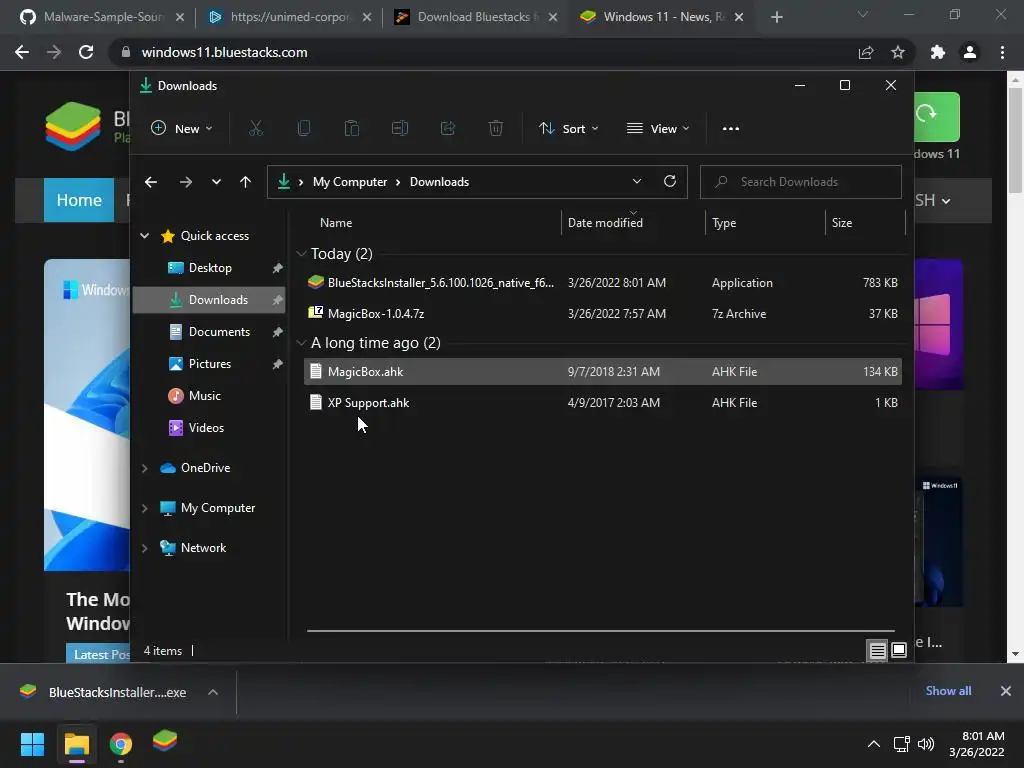Click Show all downloads link
The image size is (1024, 768).
pos(948,691)
